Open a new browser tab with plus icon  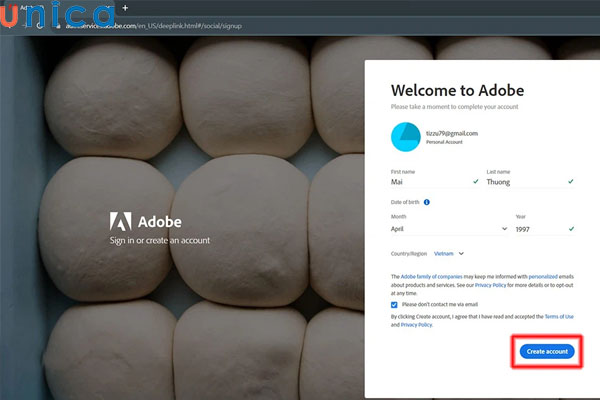[x=125, y=8]
